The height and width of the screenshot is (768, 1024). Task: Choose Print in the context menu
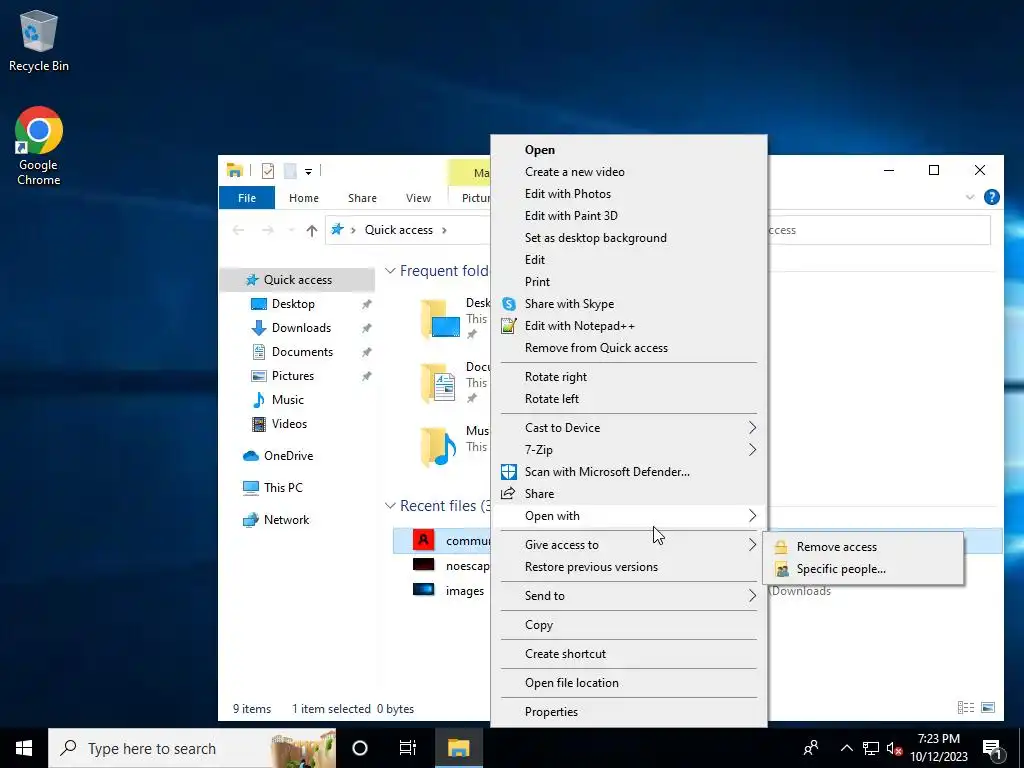[x=537, y=281]
